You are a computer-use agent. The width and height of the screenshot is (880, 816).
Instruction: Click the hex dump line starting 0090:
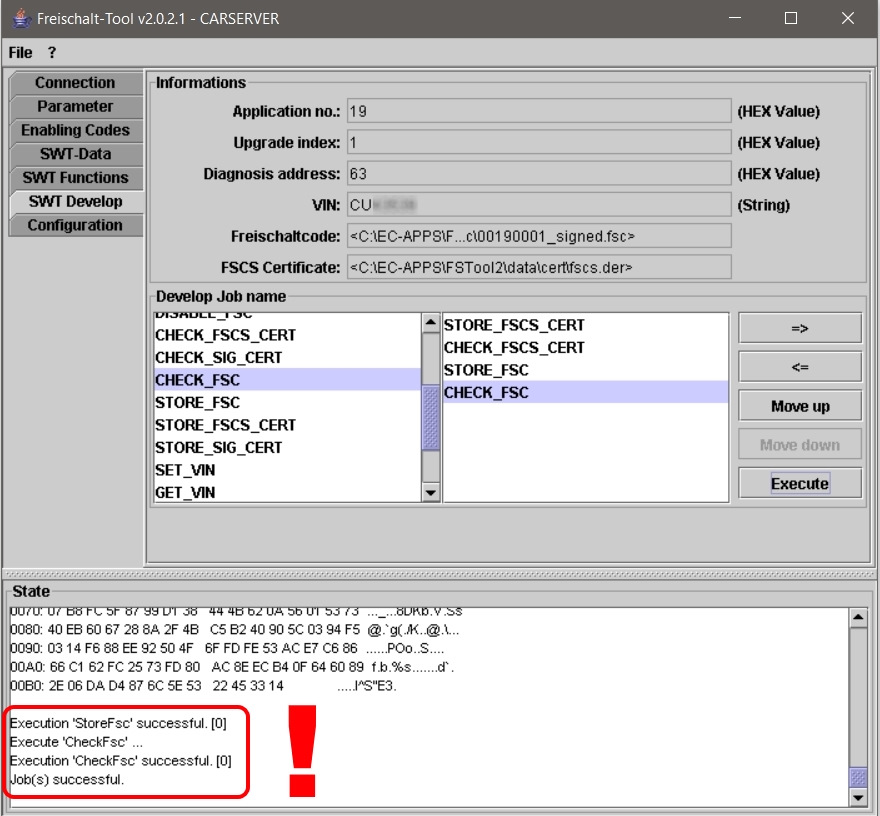click(227, 648)
